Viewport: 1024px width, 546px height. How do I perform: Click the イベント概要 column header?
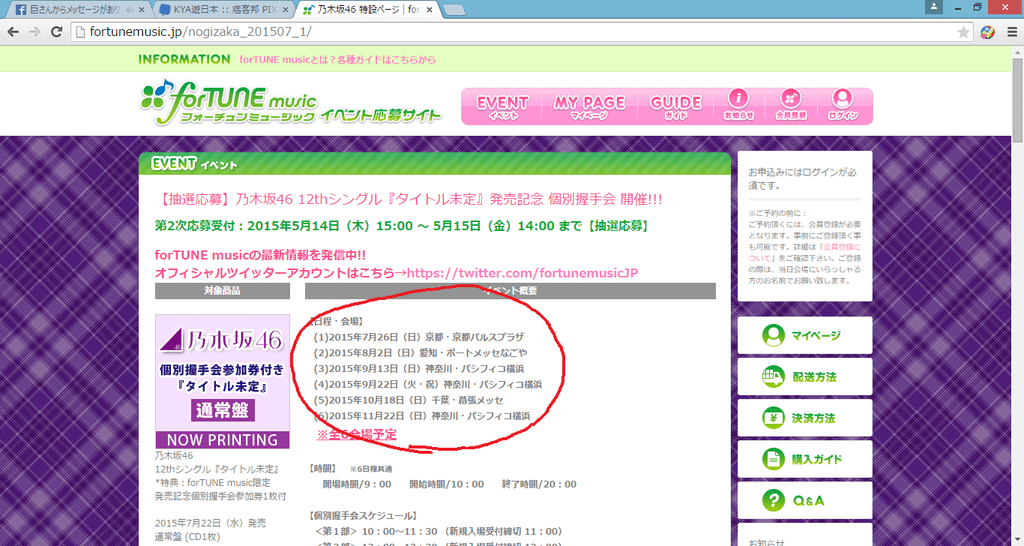point(510,291)
